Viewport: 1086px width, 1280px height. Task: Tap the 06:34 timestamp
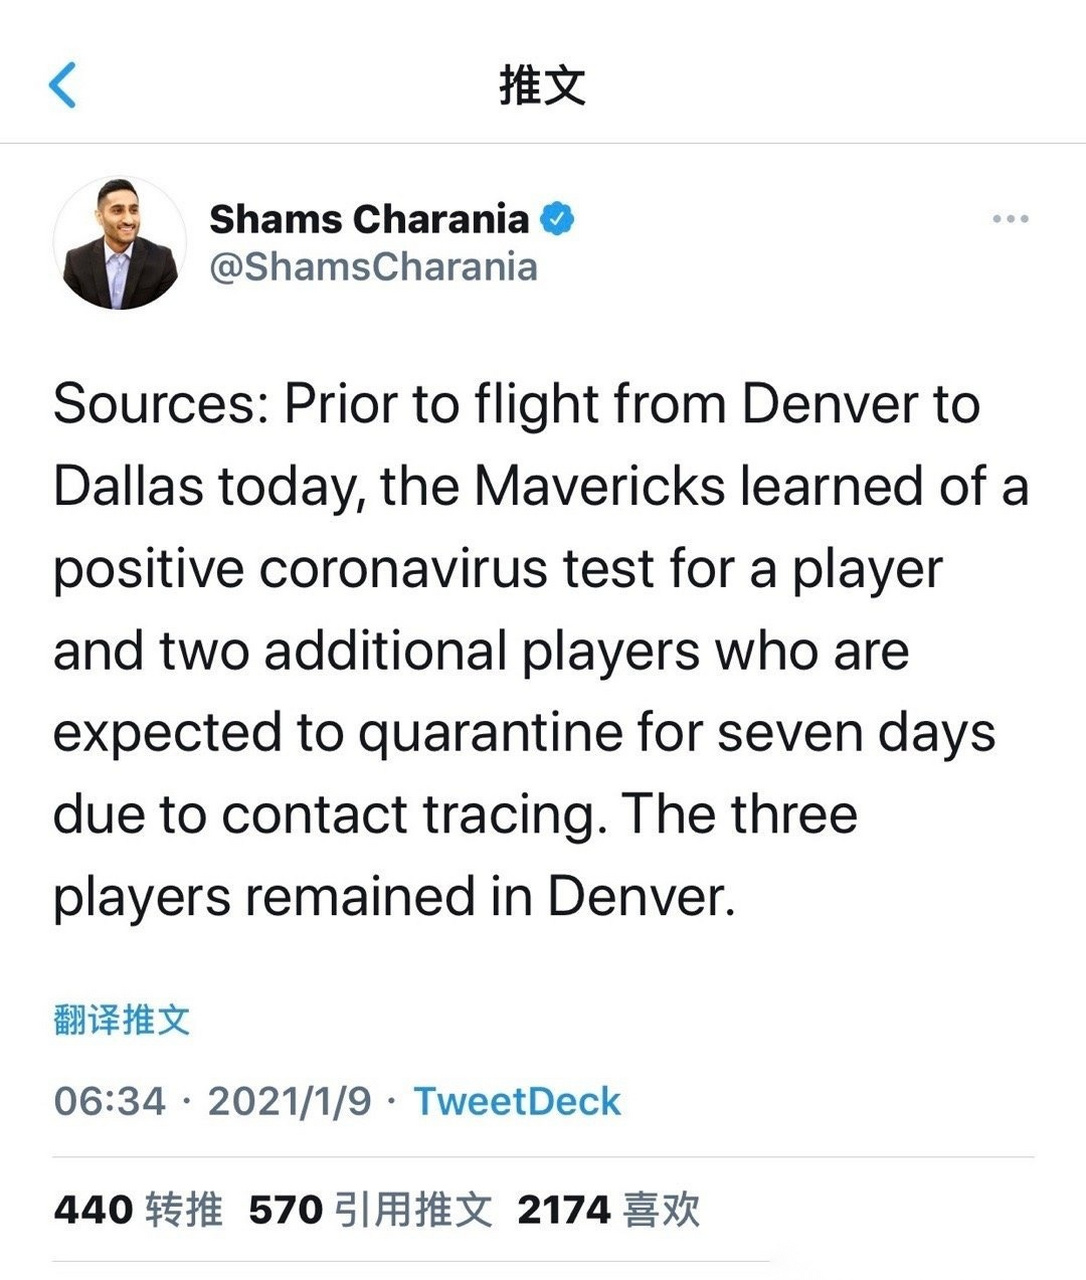pos(109,1101)
